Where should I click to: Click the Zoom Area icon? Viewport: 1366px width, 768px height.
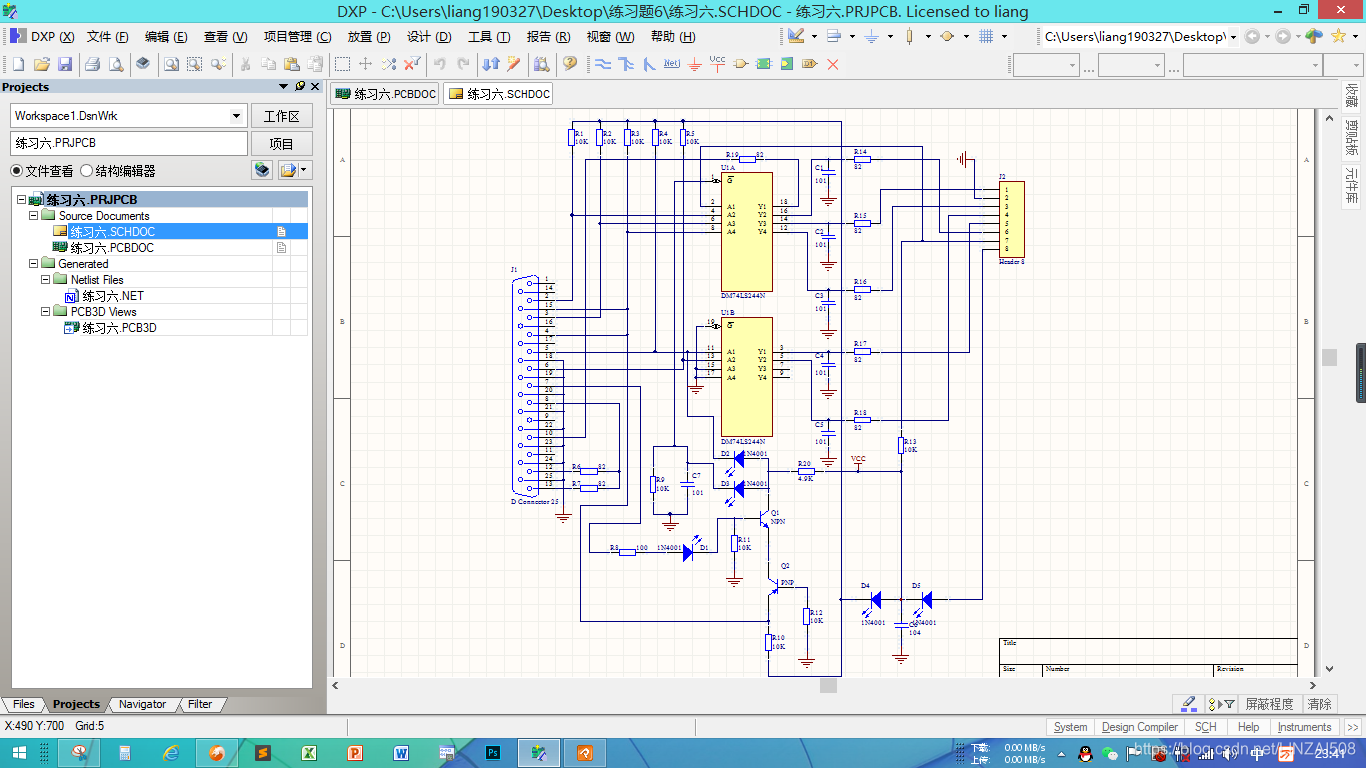point(194,64)
